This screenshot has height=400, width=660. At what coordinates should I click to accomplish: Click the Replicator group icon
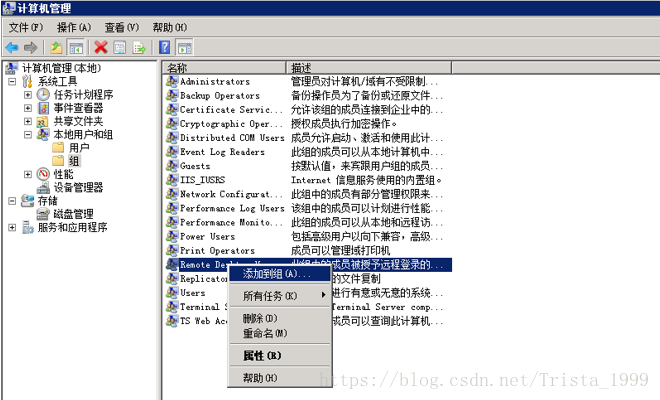pos(172,278)
